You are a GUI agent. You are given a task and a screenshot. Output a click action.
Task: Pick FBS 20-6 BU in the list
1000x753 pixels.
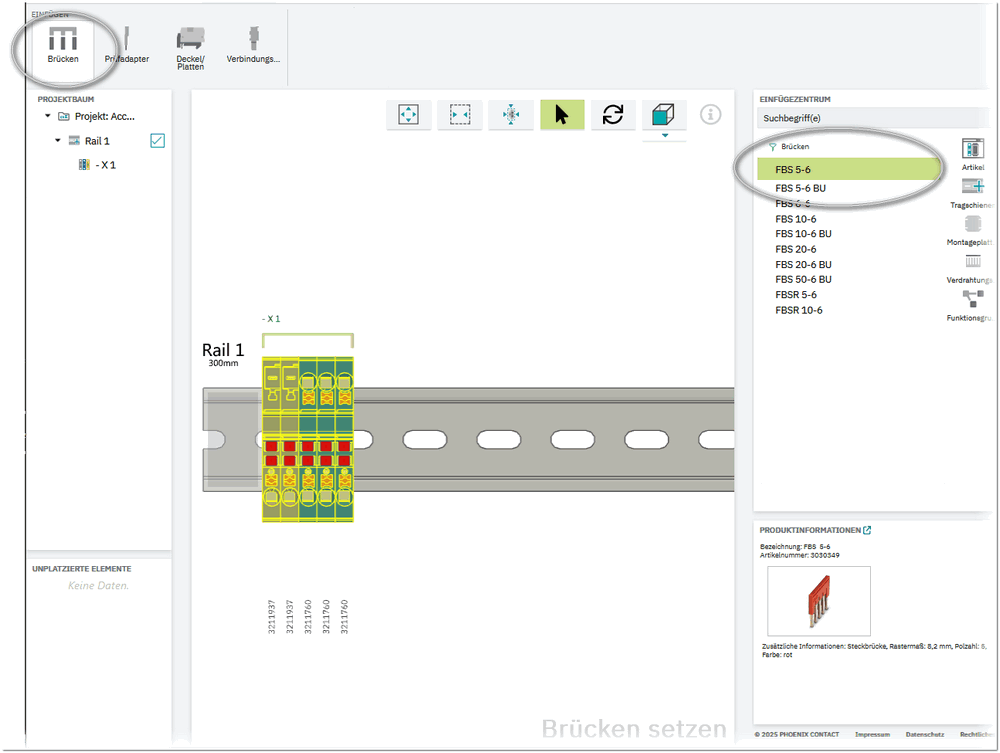click(803, 265)
